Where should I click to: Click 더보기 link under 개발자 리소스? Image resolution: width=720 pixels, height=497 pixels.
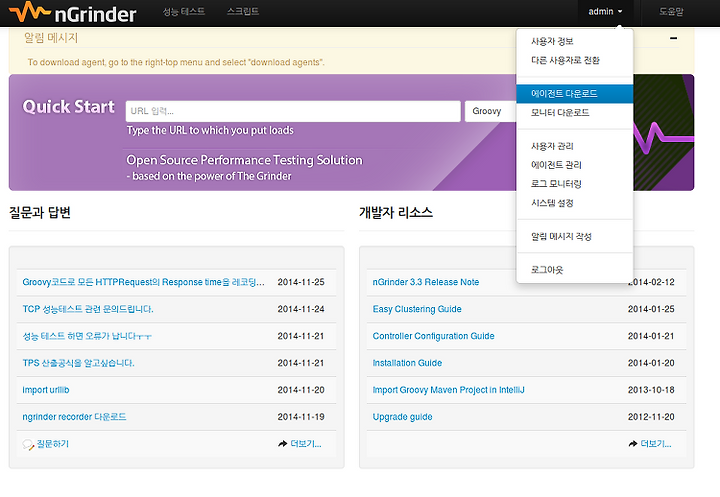click(x=656, y=444)
